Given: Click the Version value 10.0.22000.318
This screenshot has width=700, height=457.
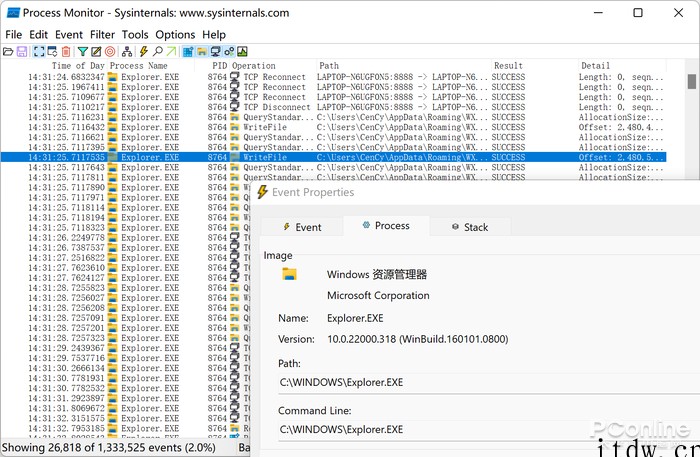Looking at the screenshot, I should point(417,339).
